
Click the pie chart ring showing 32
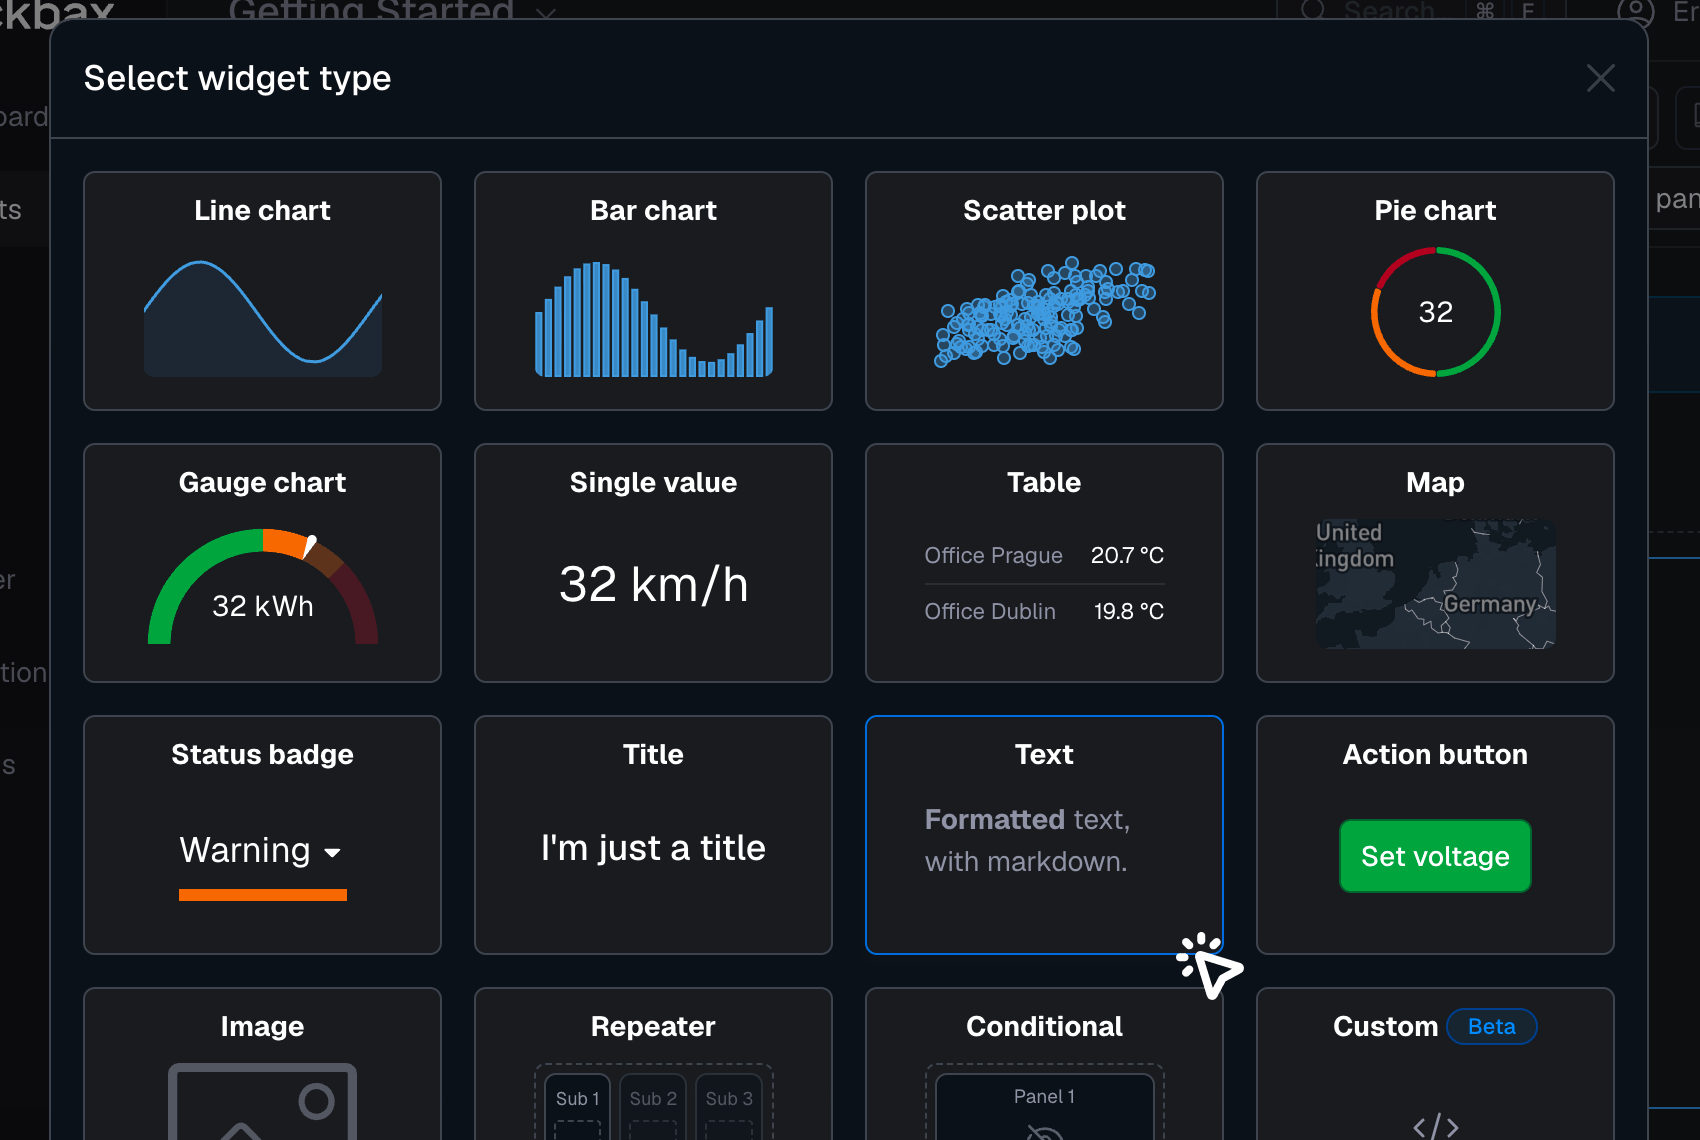pos(1435,312)
